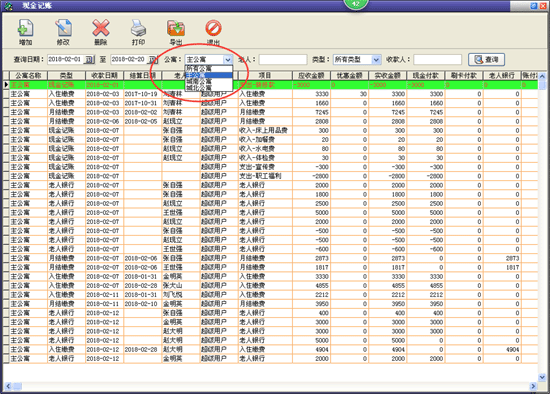Click the 收款人 payee input field
This screenshot has width=550, height=394.
437,60
